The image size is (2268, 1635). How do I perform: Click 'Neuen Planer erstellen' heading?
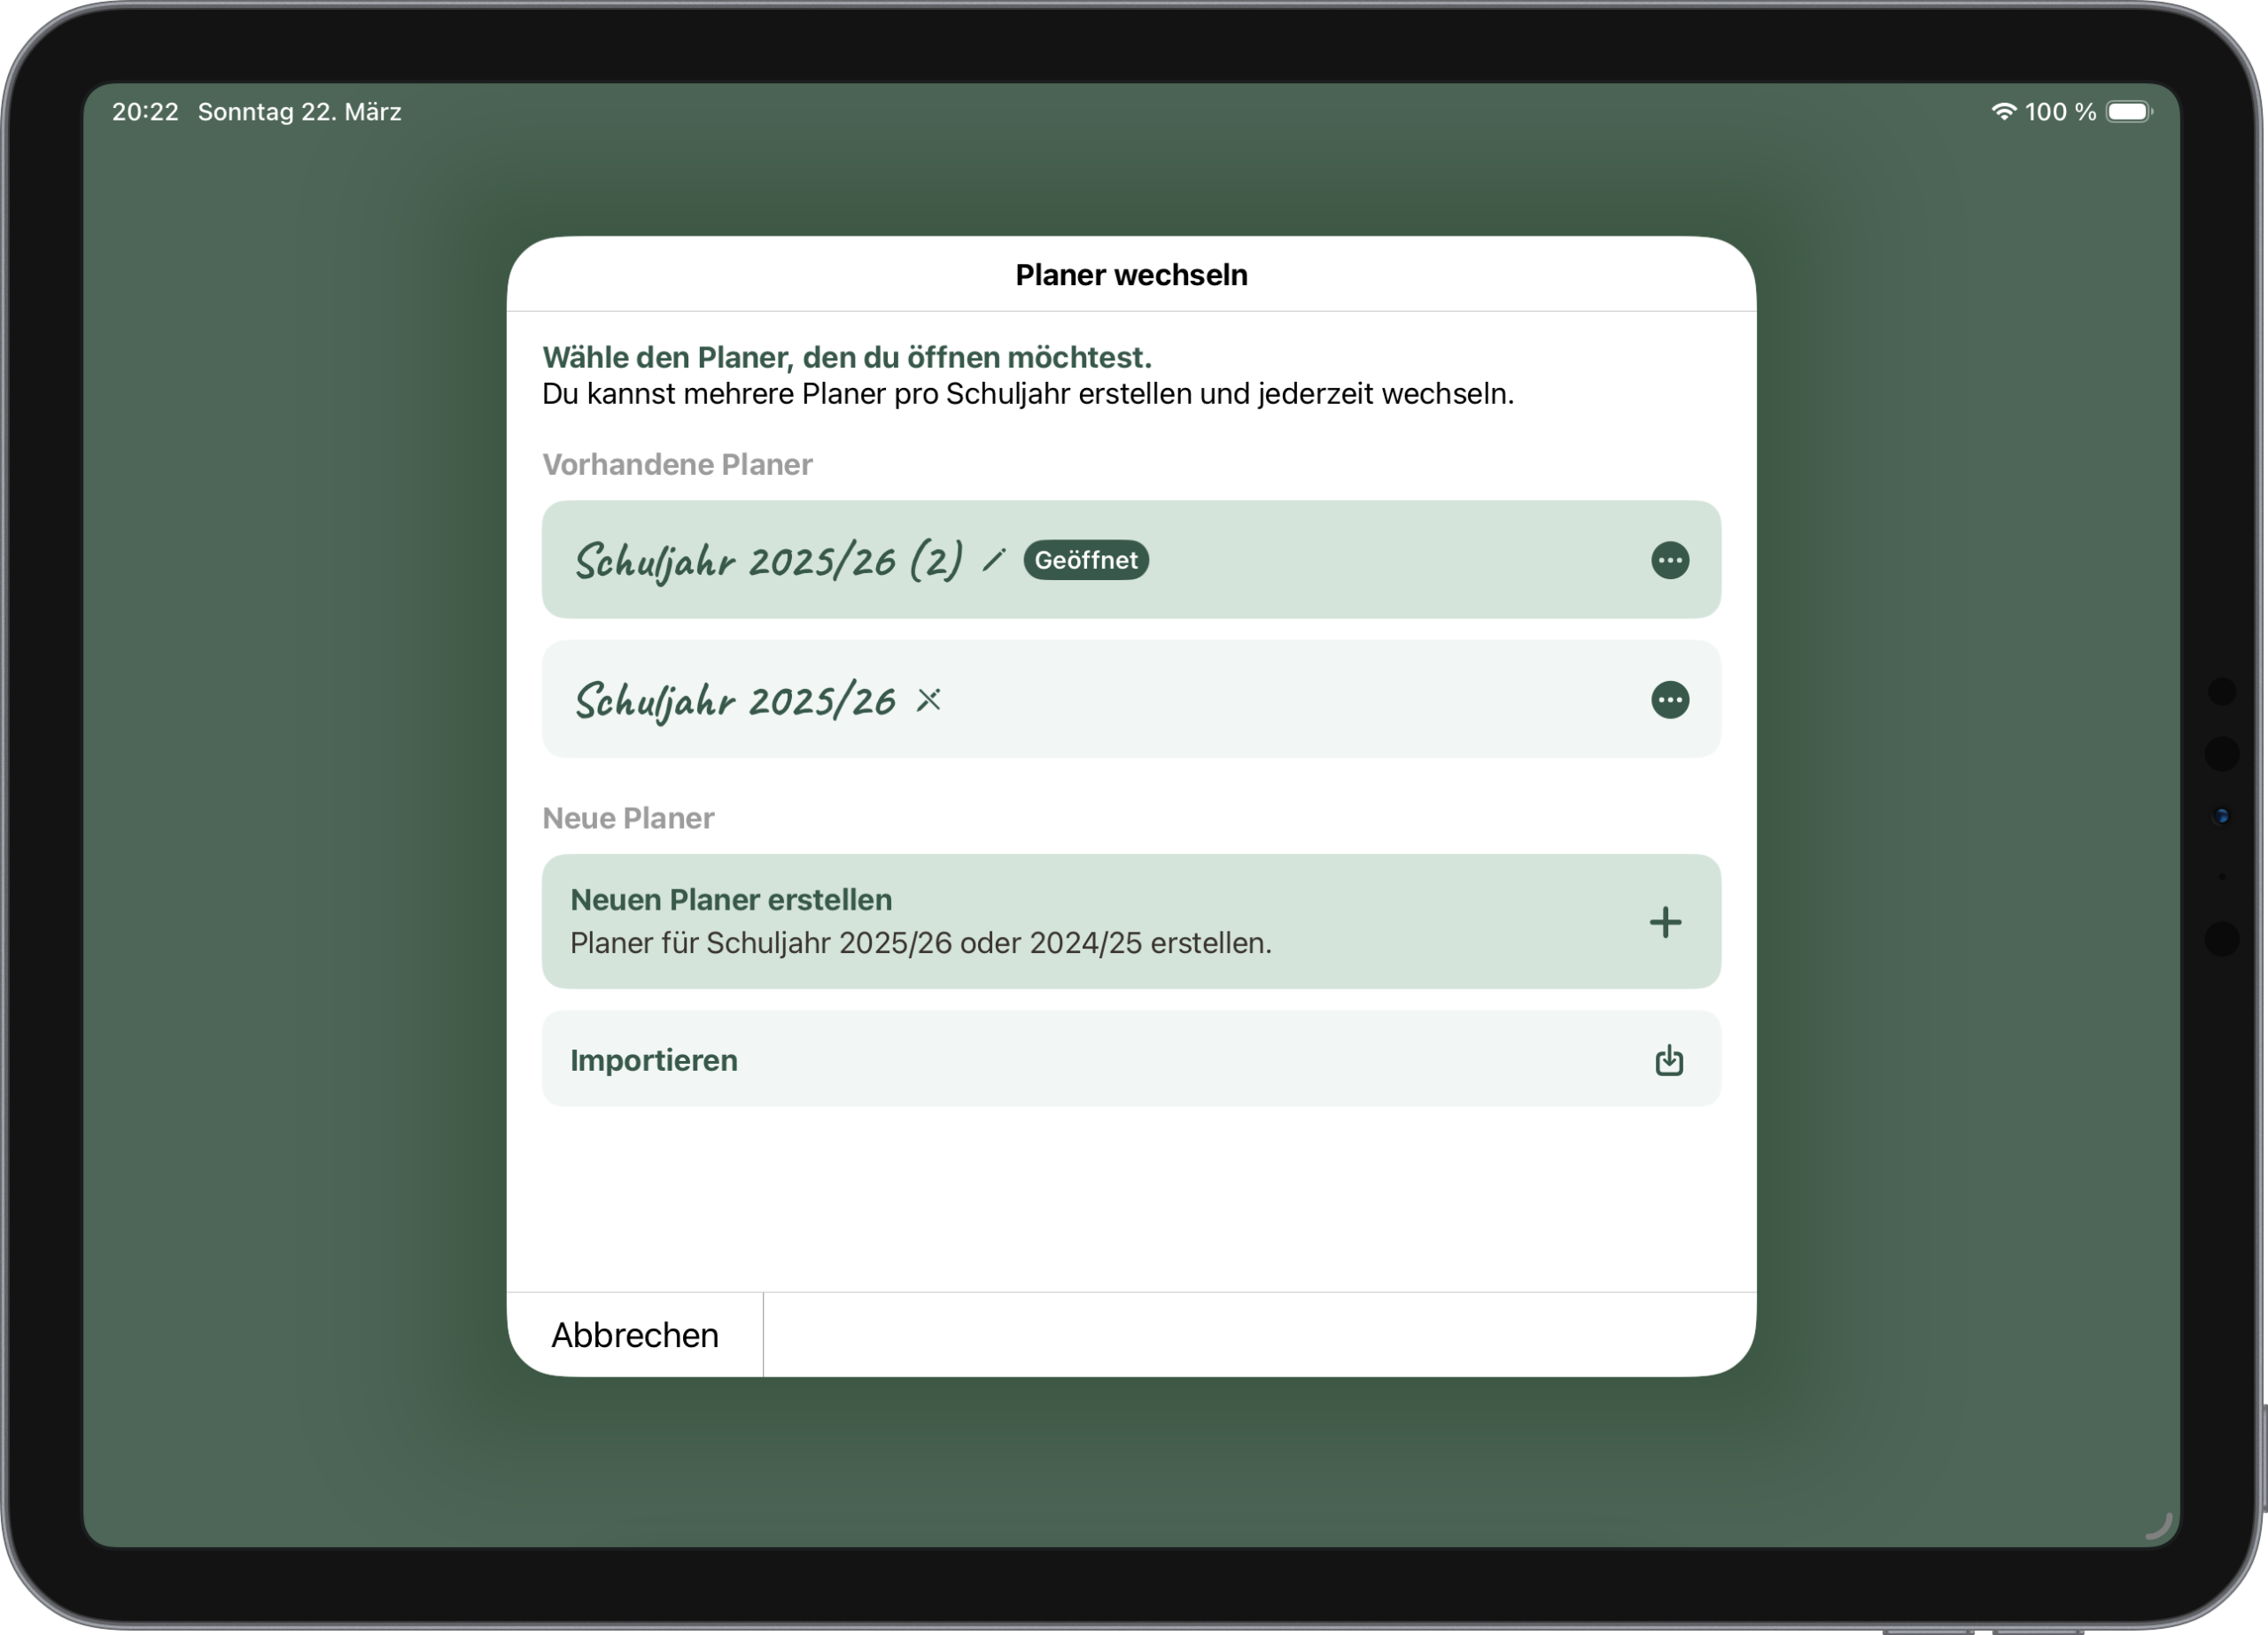point(731,899)
